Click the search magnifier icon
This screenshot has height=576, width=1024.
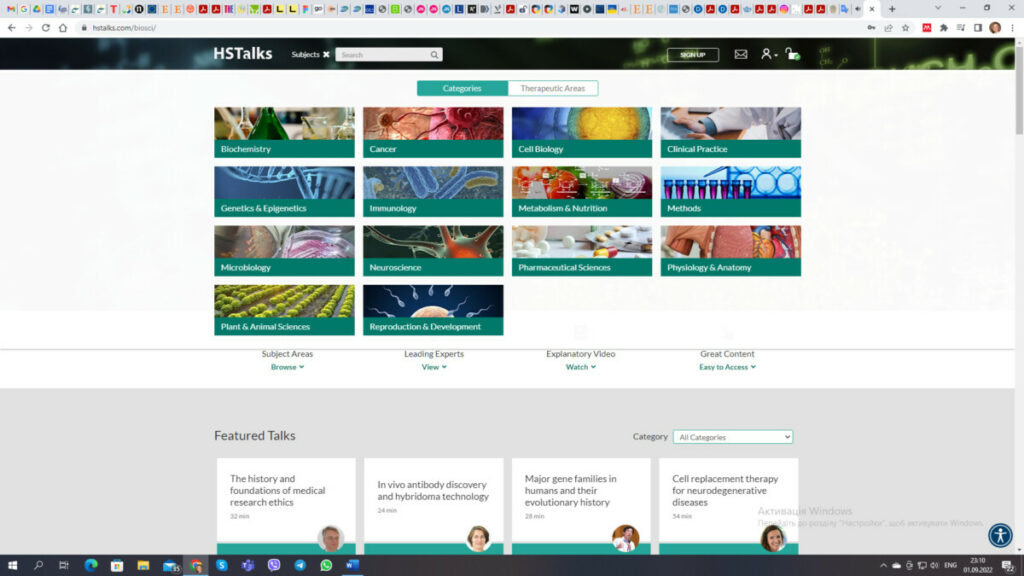434,55
